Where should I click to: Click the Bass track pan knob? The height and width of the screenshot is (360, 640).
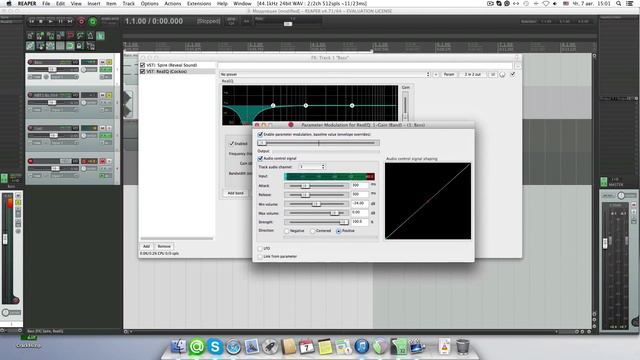click(84, 69)
